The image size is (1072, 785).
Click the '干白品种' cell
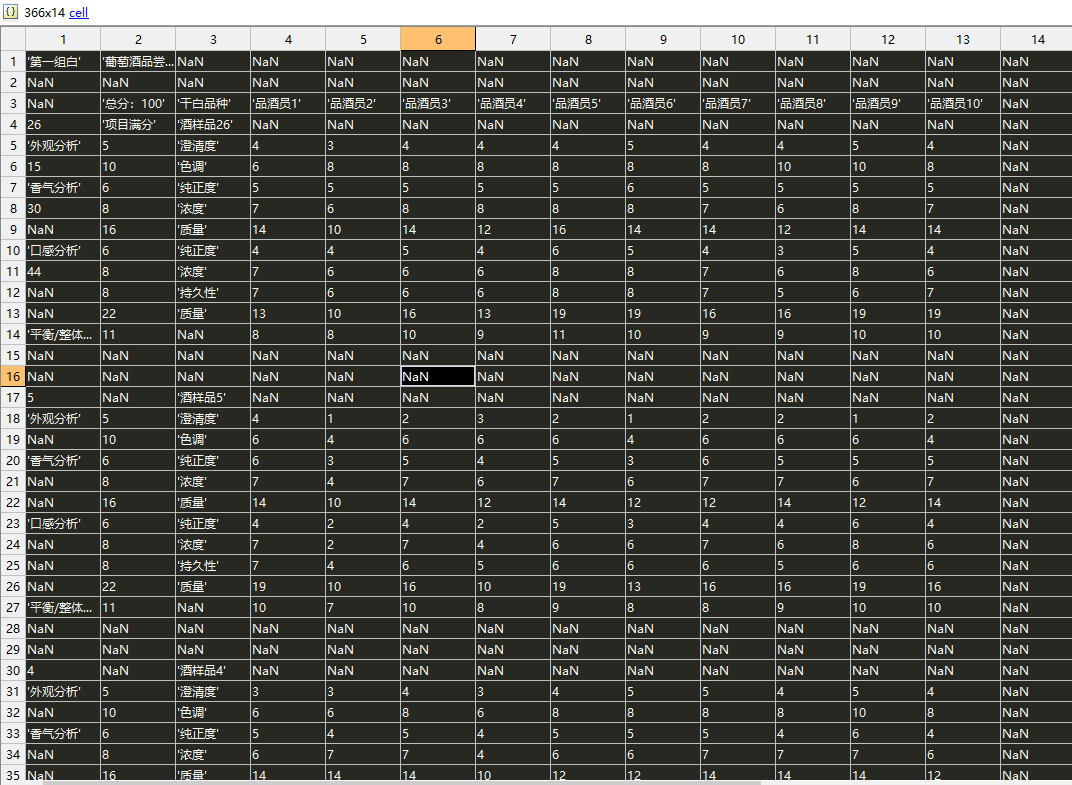coord(213,103)
